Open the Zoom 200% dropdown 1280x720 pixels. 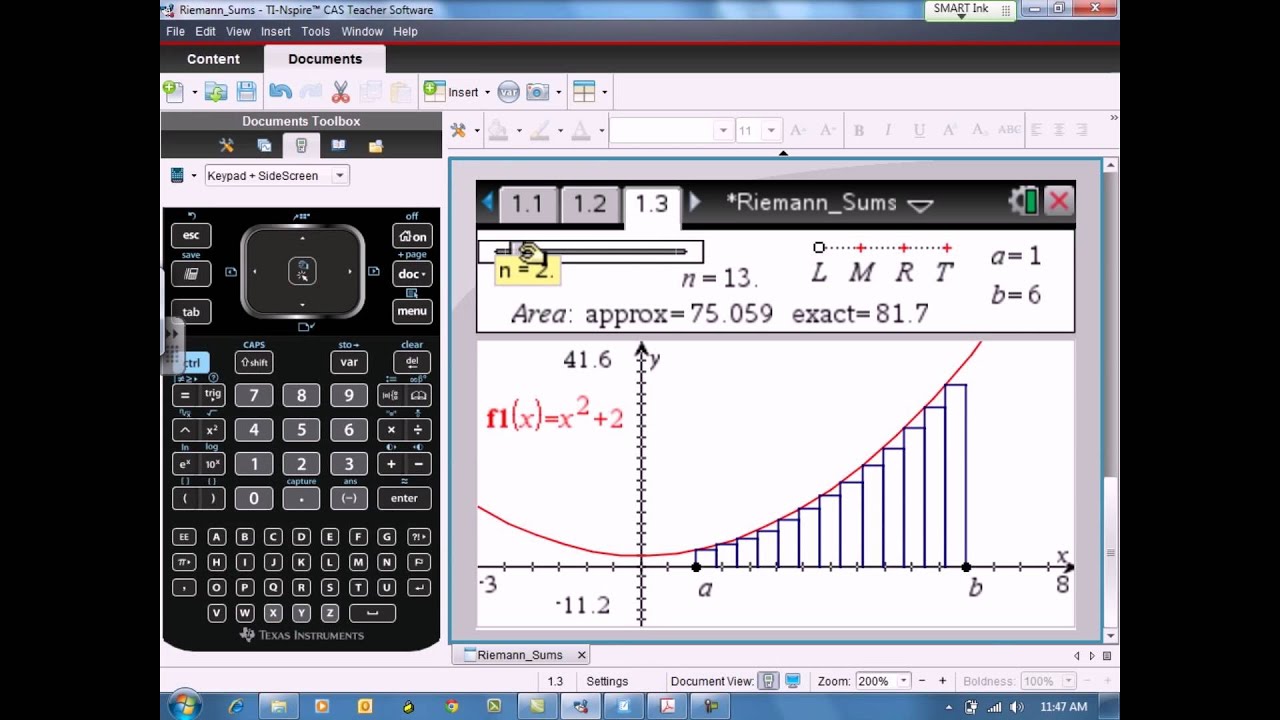point(903,681)
